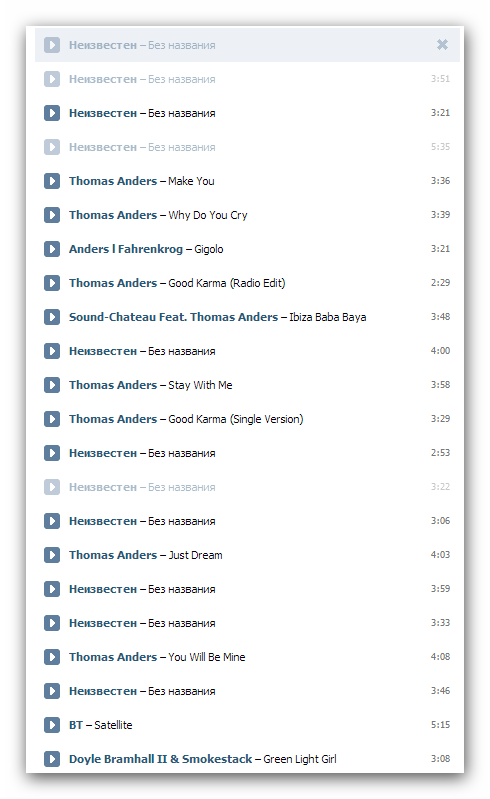Play Green Light Girl track
This screenshot has height=799, width=490.
tap(51, 759)
